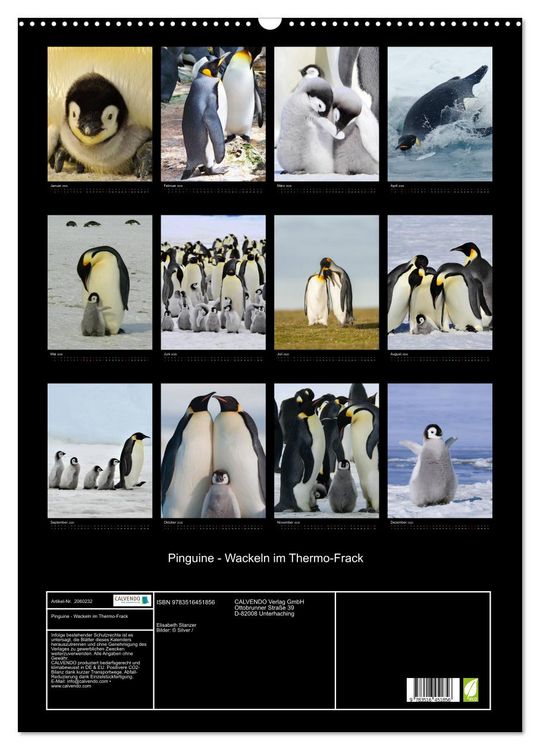Open the December photo of chick spreading wings
This screenshot has width=540, height=750.
pos(440,451)
